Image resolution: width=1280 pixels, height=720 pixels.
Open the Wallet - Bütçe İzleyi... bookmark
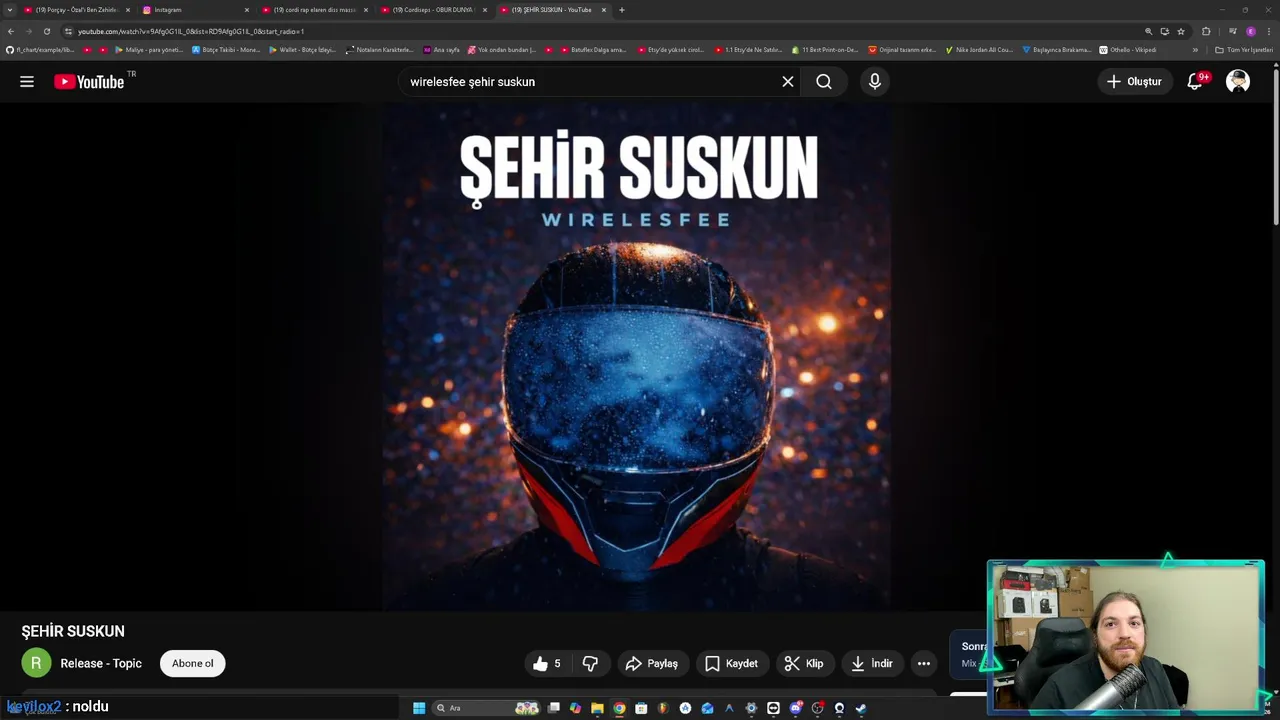coord(303,50)
